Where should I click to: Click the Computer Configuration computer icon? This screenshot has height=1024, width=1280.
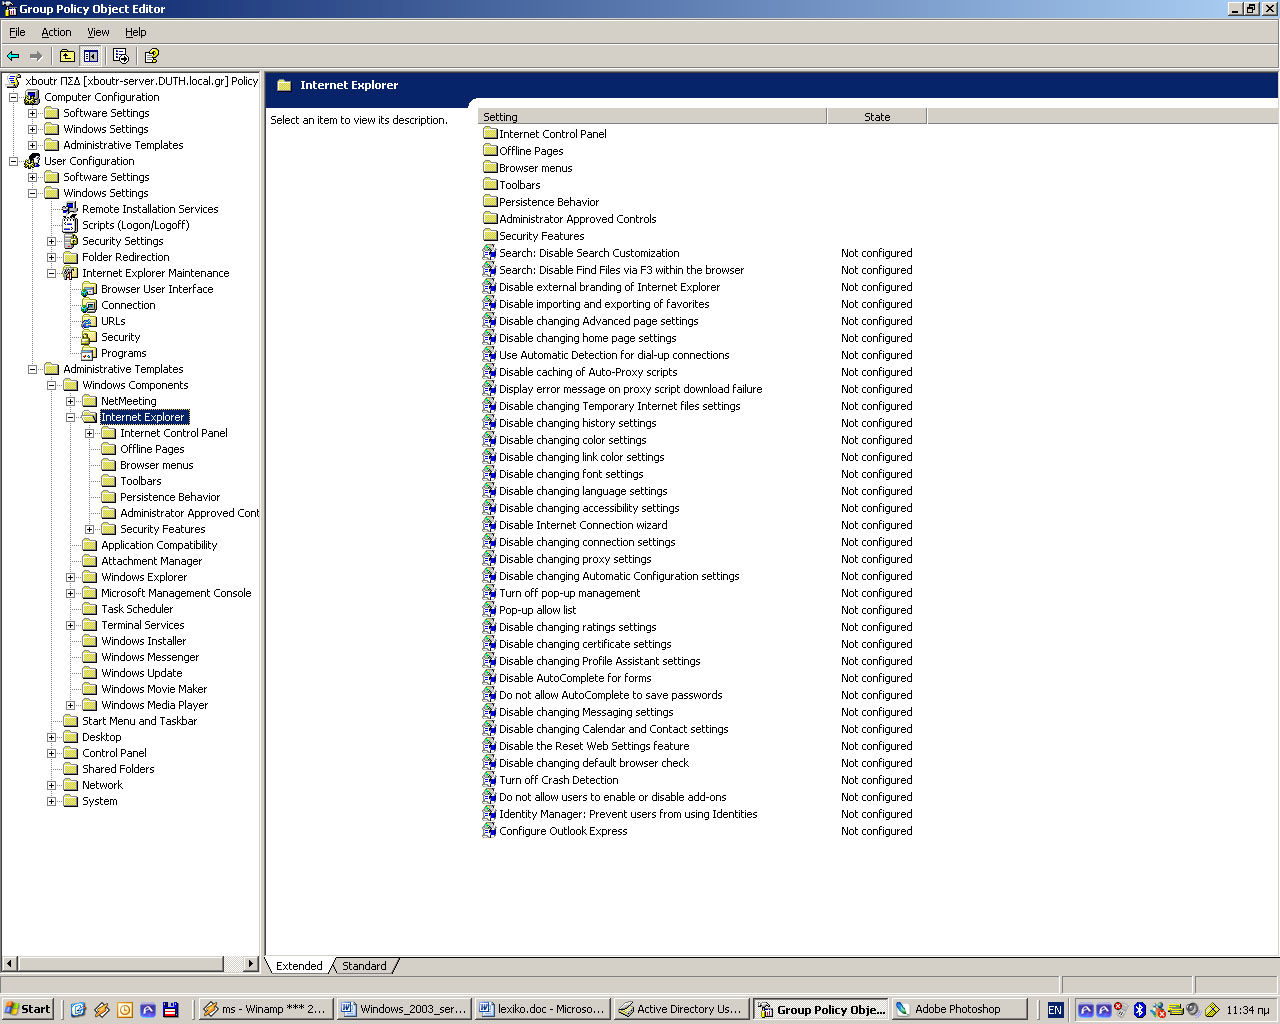pos(33,97)
